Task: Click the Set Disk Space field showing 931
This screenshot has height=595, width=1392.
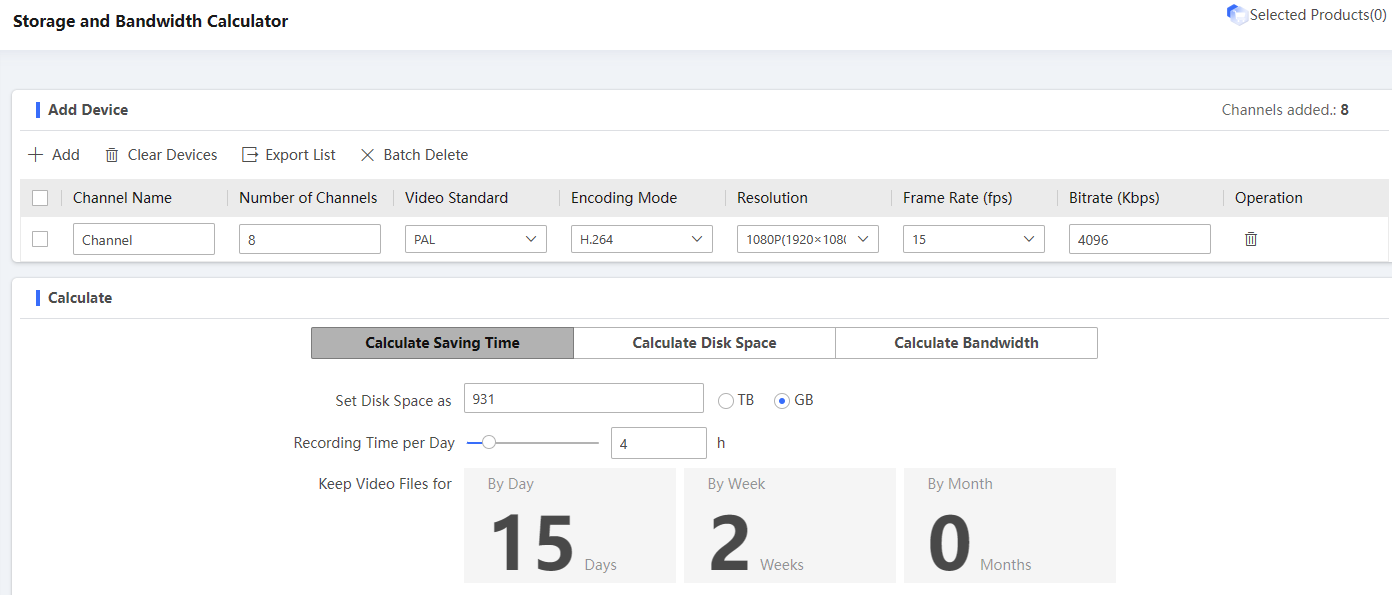Action: tap(583, 398)
